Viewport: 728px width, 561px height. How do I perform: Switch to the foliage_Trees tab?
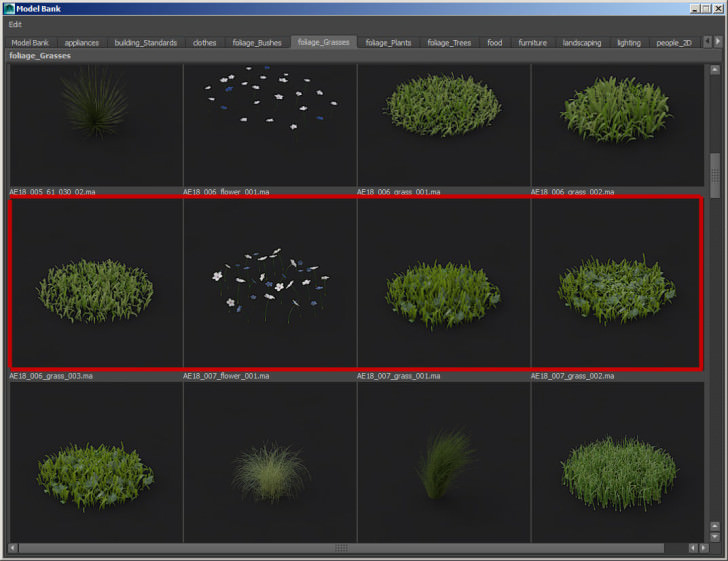pos(449,43)
